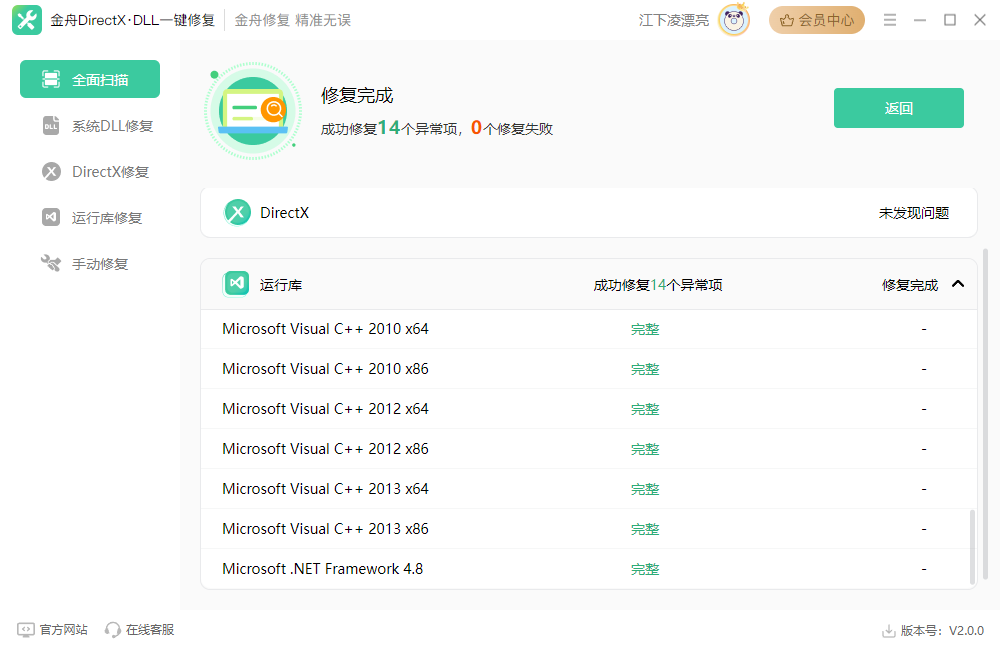Click the 官方网站 website icon
Screen dimensions: 1000x650
click(x=24, y=630)
